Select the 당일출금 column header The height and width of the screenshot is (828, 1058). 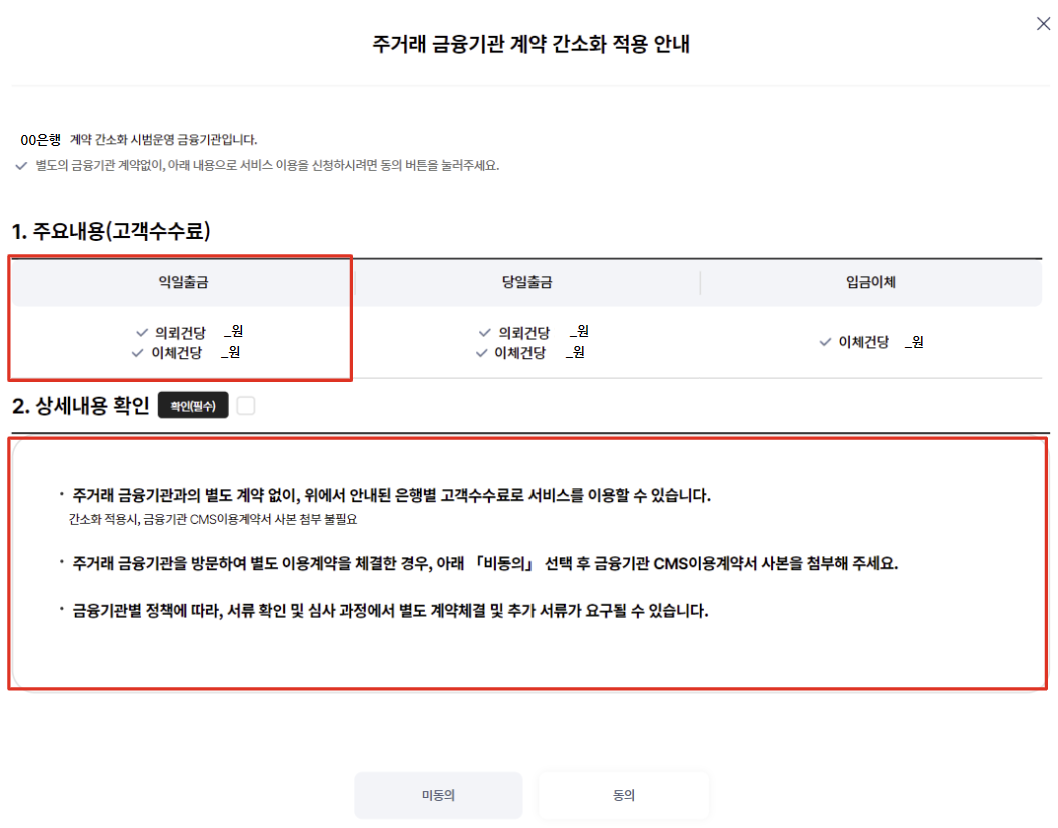click(x=527, y=282)
